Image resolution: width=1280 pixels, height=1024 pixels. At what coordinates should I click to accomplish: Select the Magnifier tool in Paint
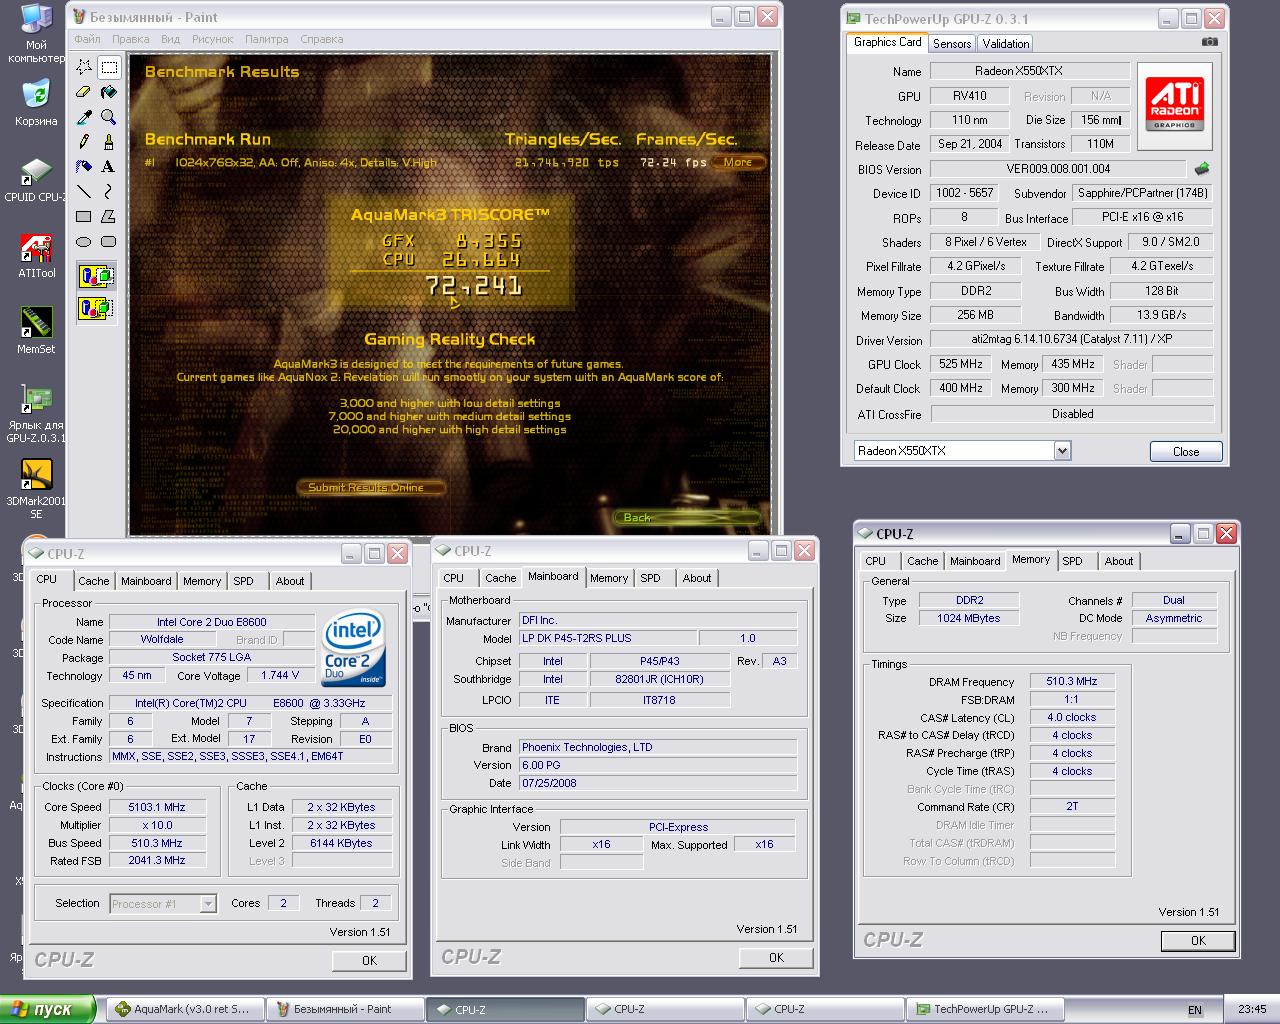[109, 117]
